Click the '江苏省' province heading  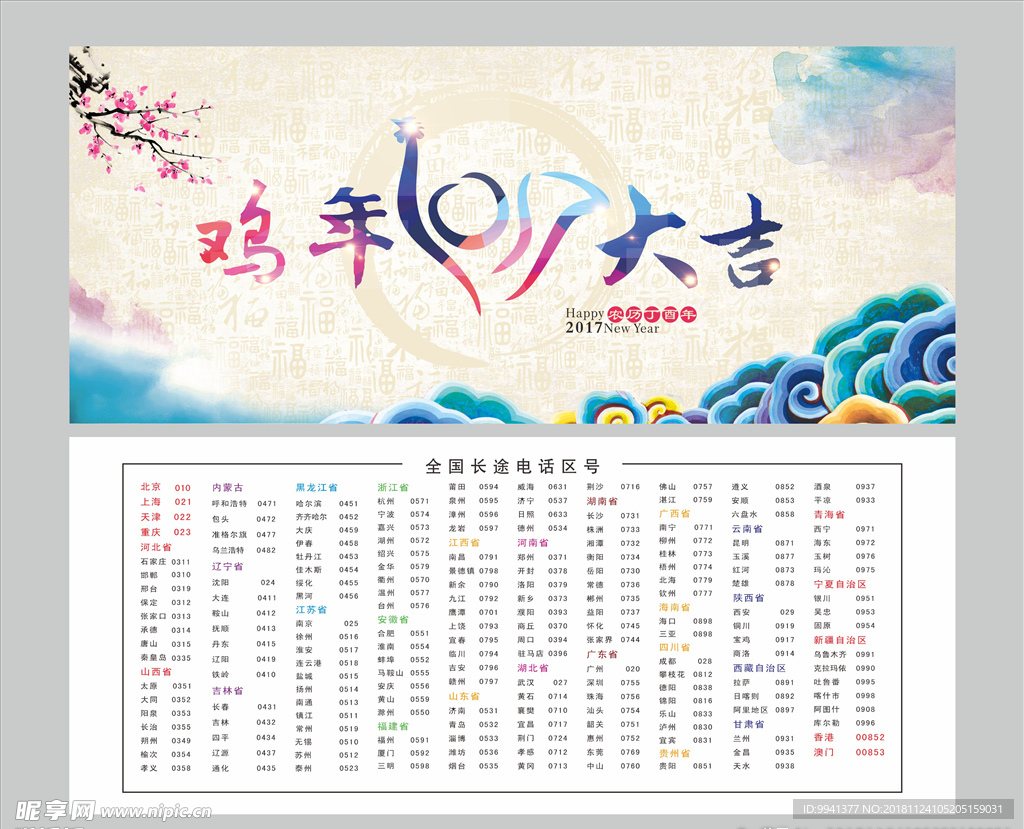(312, 610)
